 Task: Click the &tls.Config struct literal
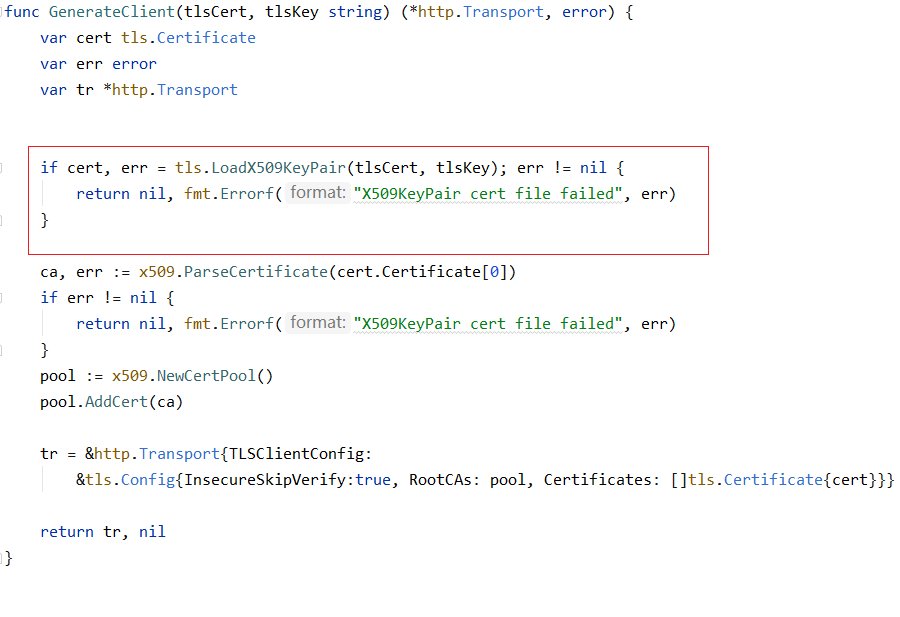pyautogui.click(x=125, y=480)
